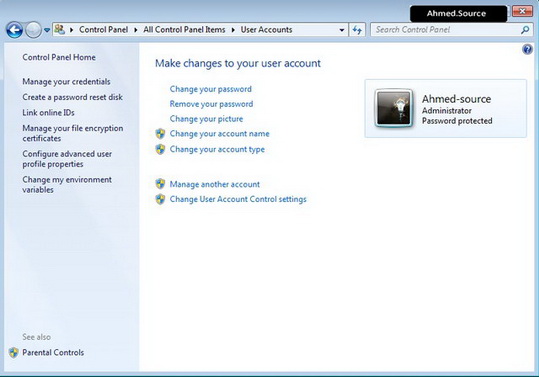Open Remove your password link
This screenshot has height=377, width=539.
211,104
